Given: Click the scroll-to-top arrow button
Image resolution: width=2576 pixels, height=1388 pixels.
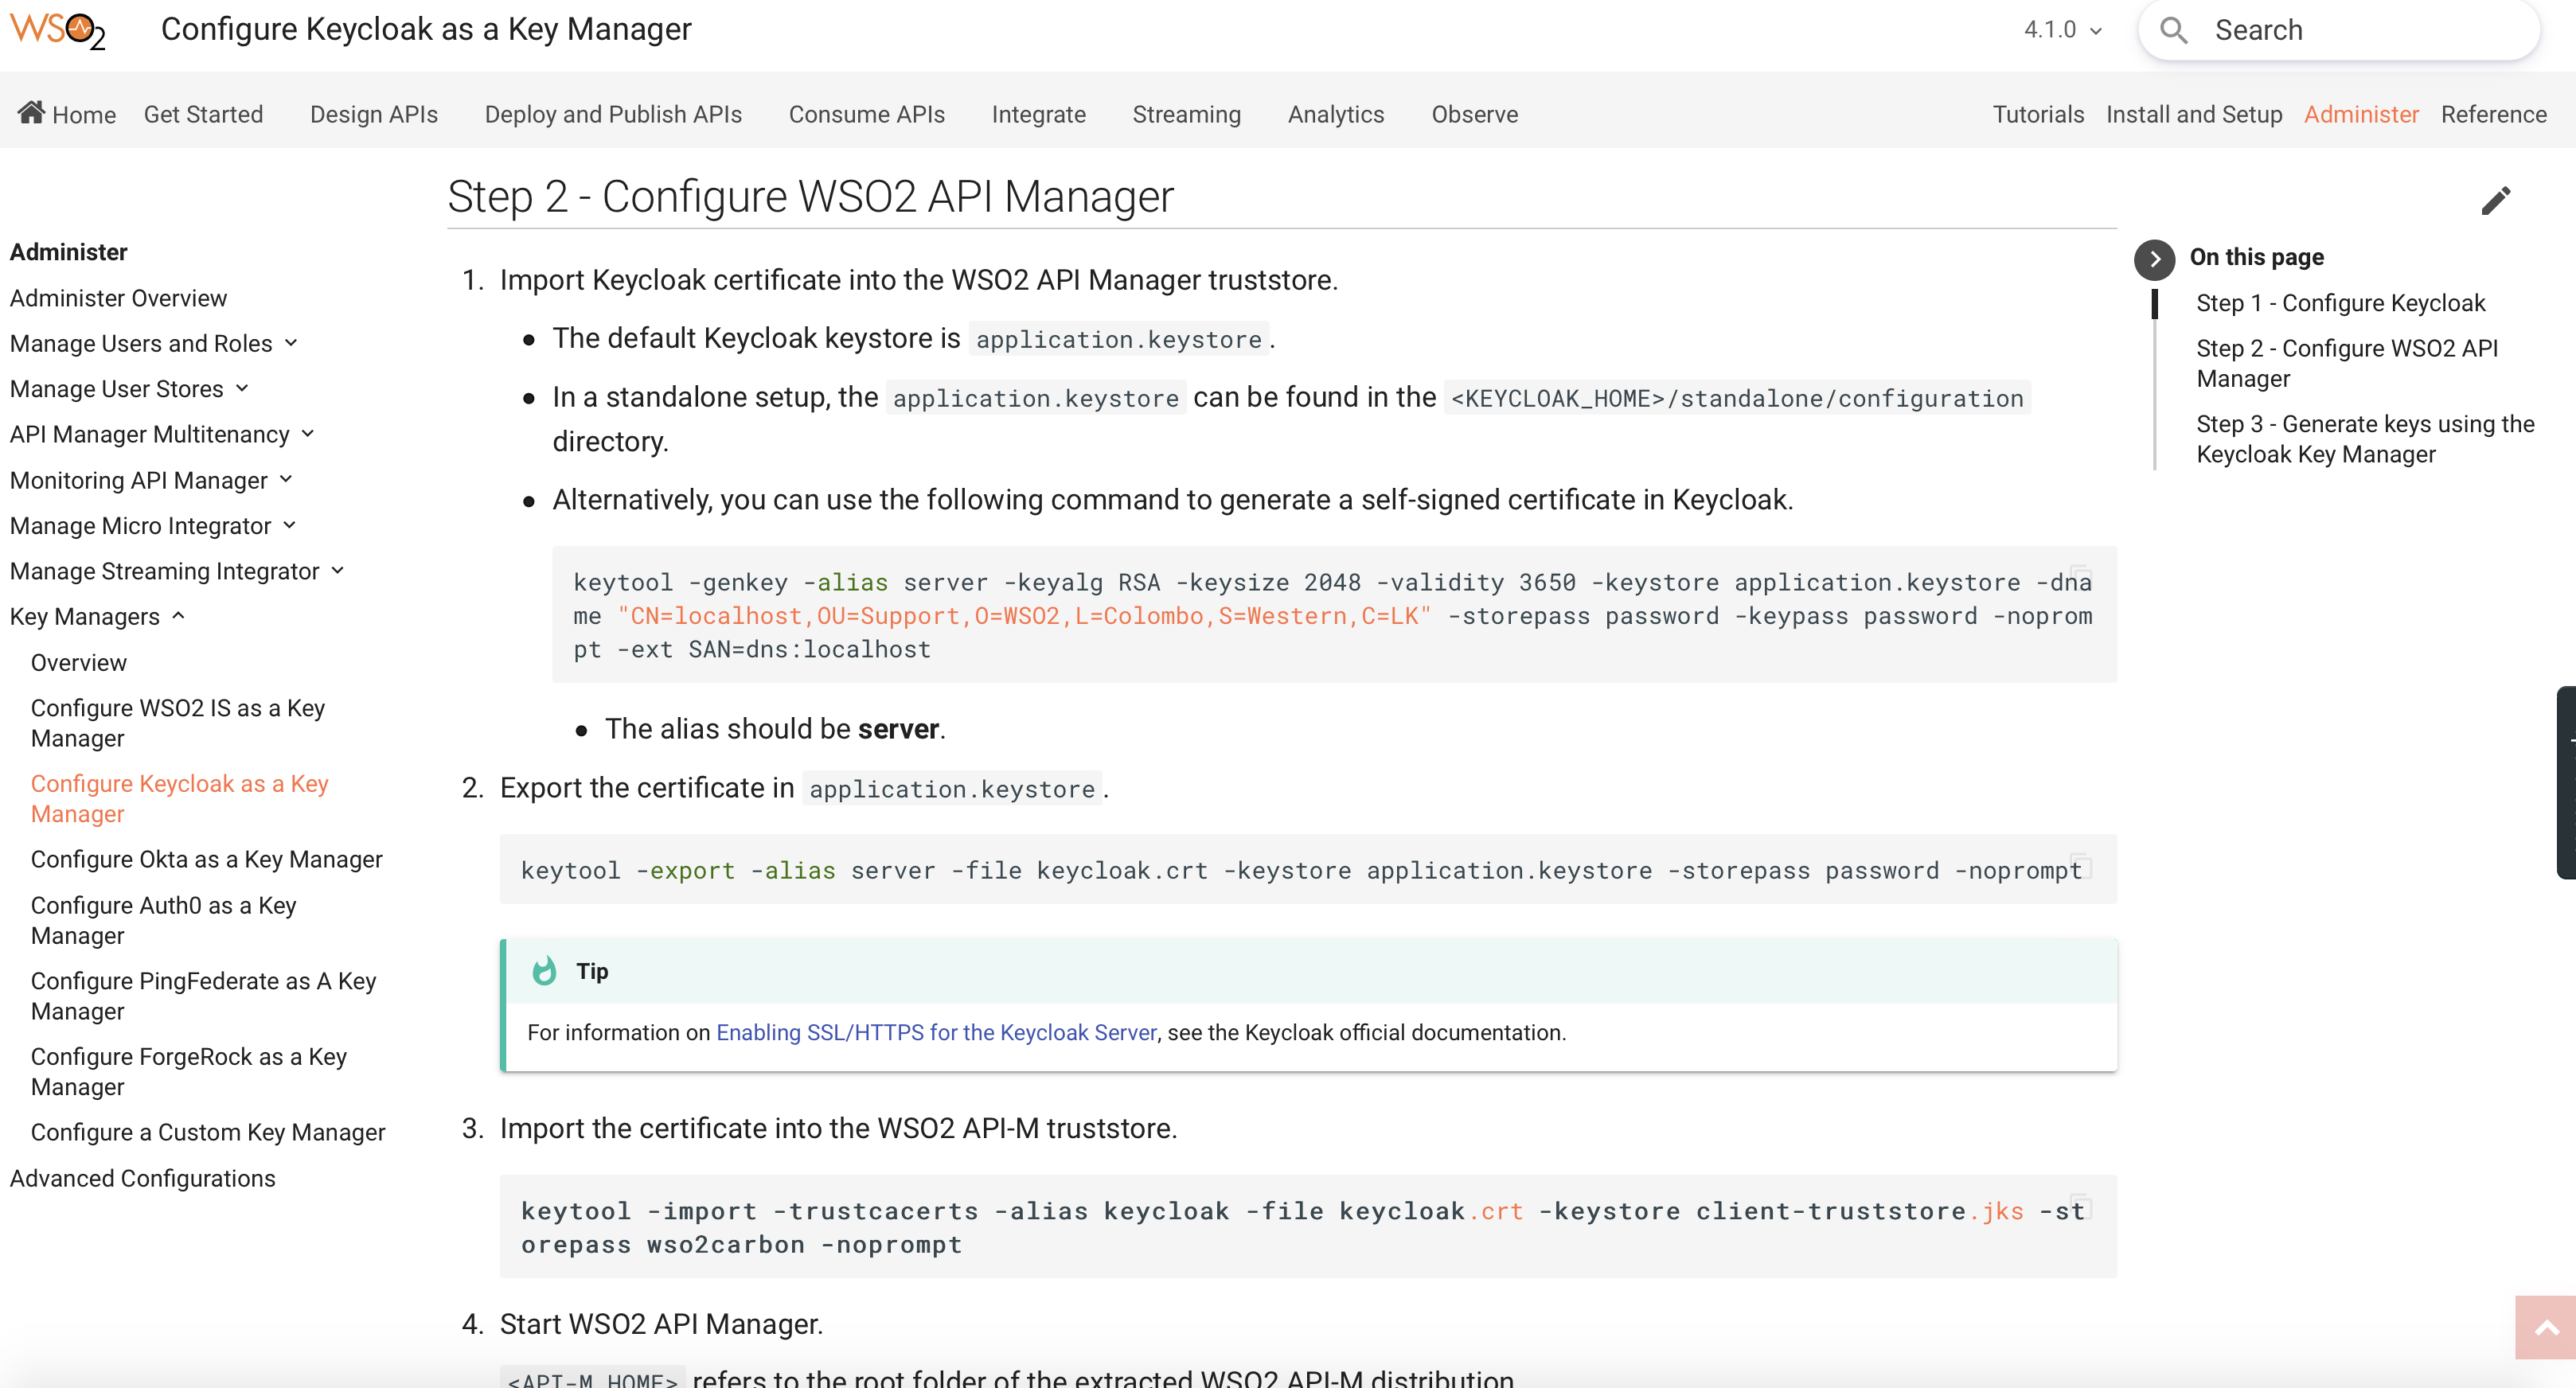Looking at the screenshot, I should 2547,1327.
